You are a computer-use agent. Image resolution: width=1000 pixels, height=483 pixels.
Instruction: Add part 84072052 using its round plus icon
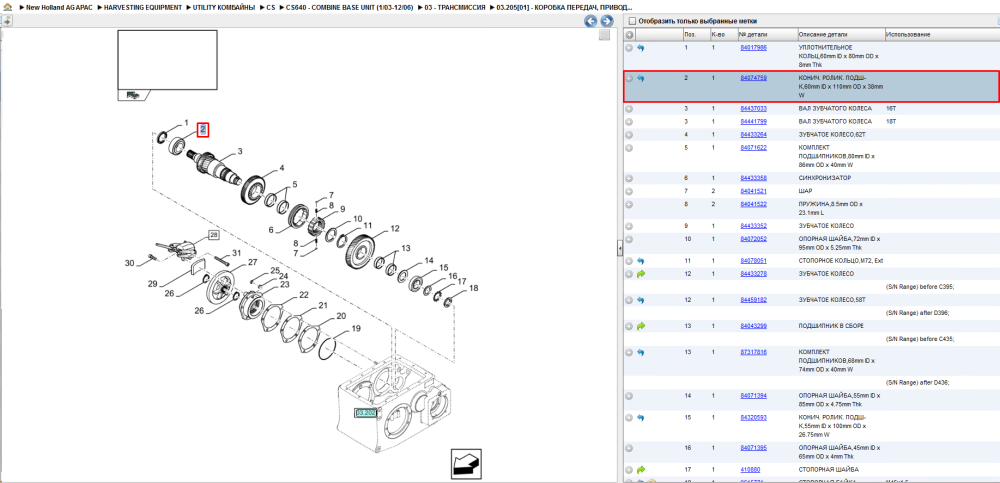click(629, 239)
